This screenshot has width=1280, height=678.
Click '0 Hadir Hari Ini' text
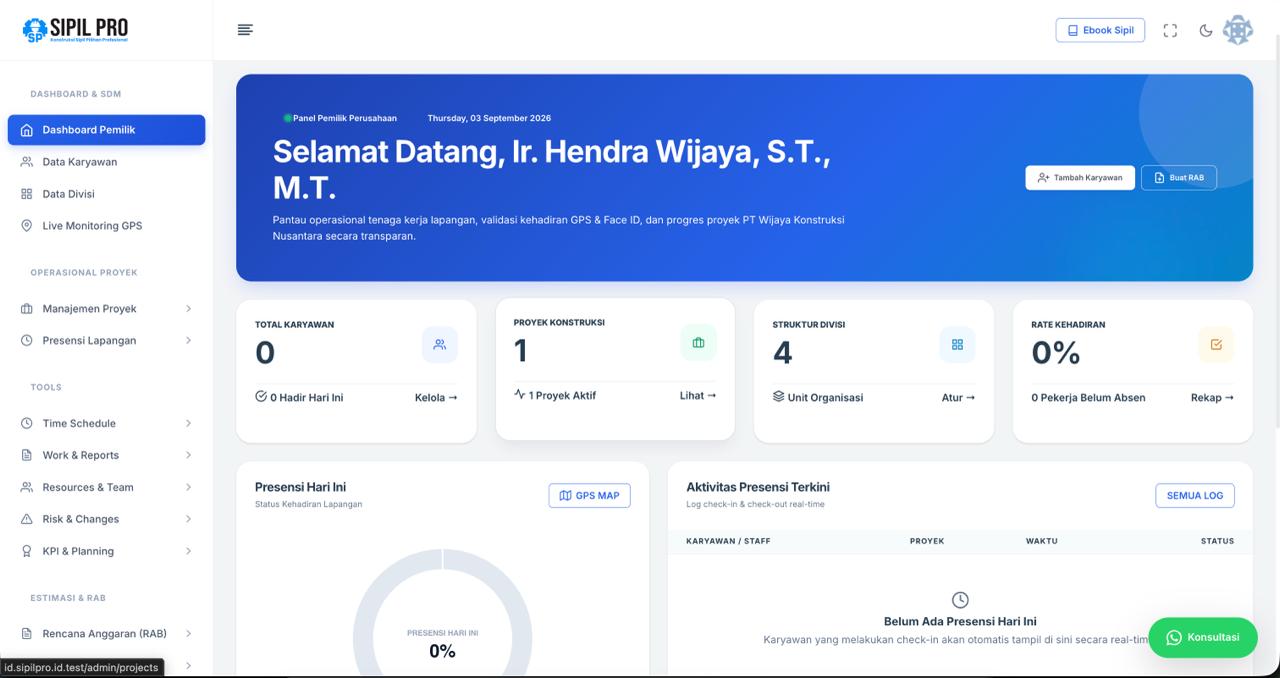(306, 398)
